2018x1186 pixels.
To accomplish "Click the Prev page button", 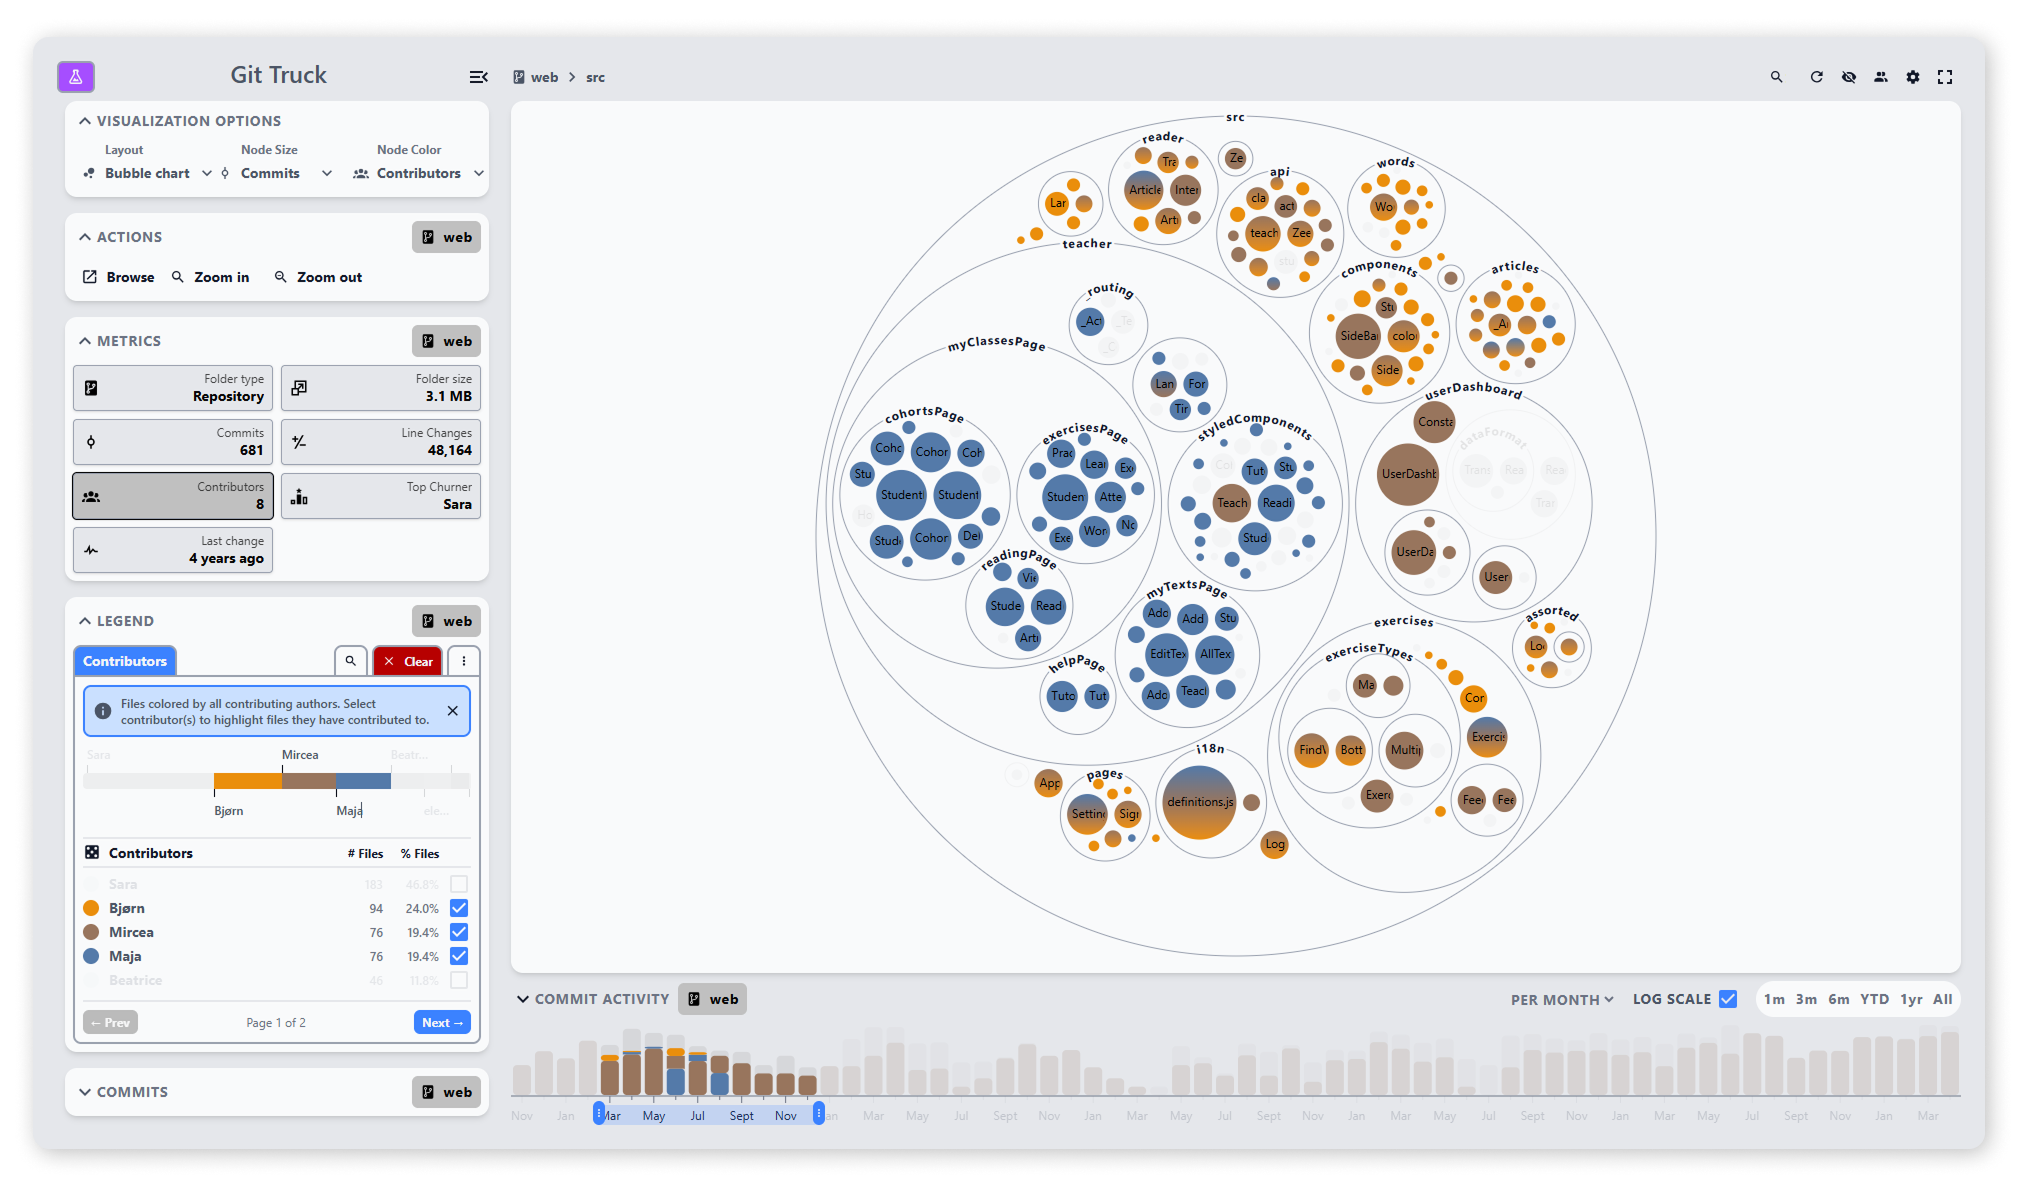I will (110, 1022).
